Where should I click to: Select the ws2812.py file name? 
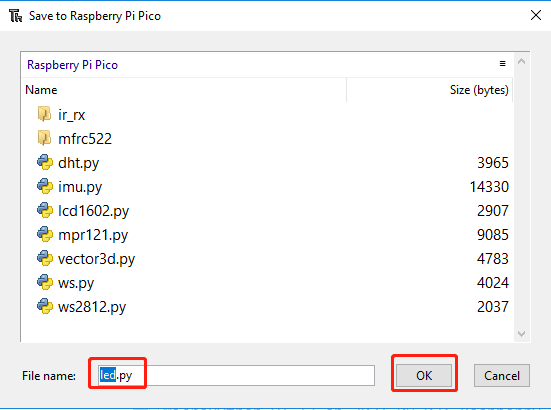(x=92, y=307)
